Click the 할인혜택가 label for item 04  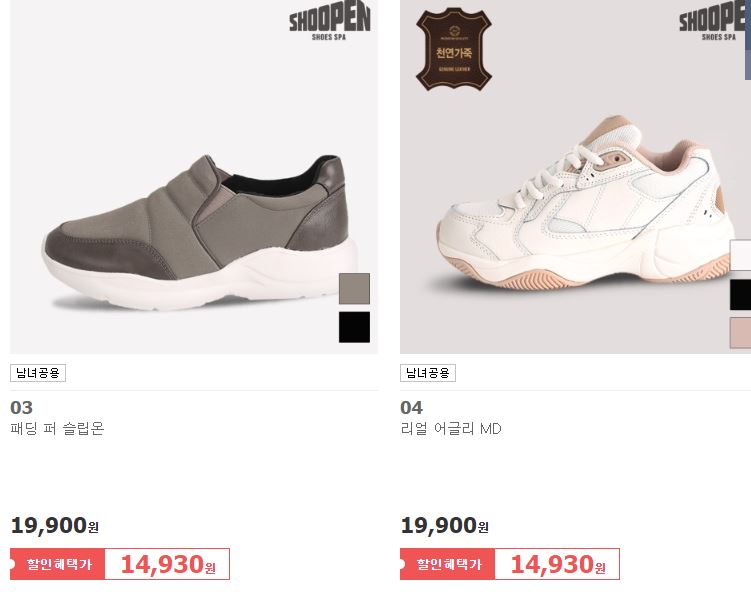coord(447,564)
